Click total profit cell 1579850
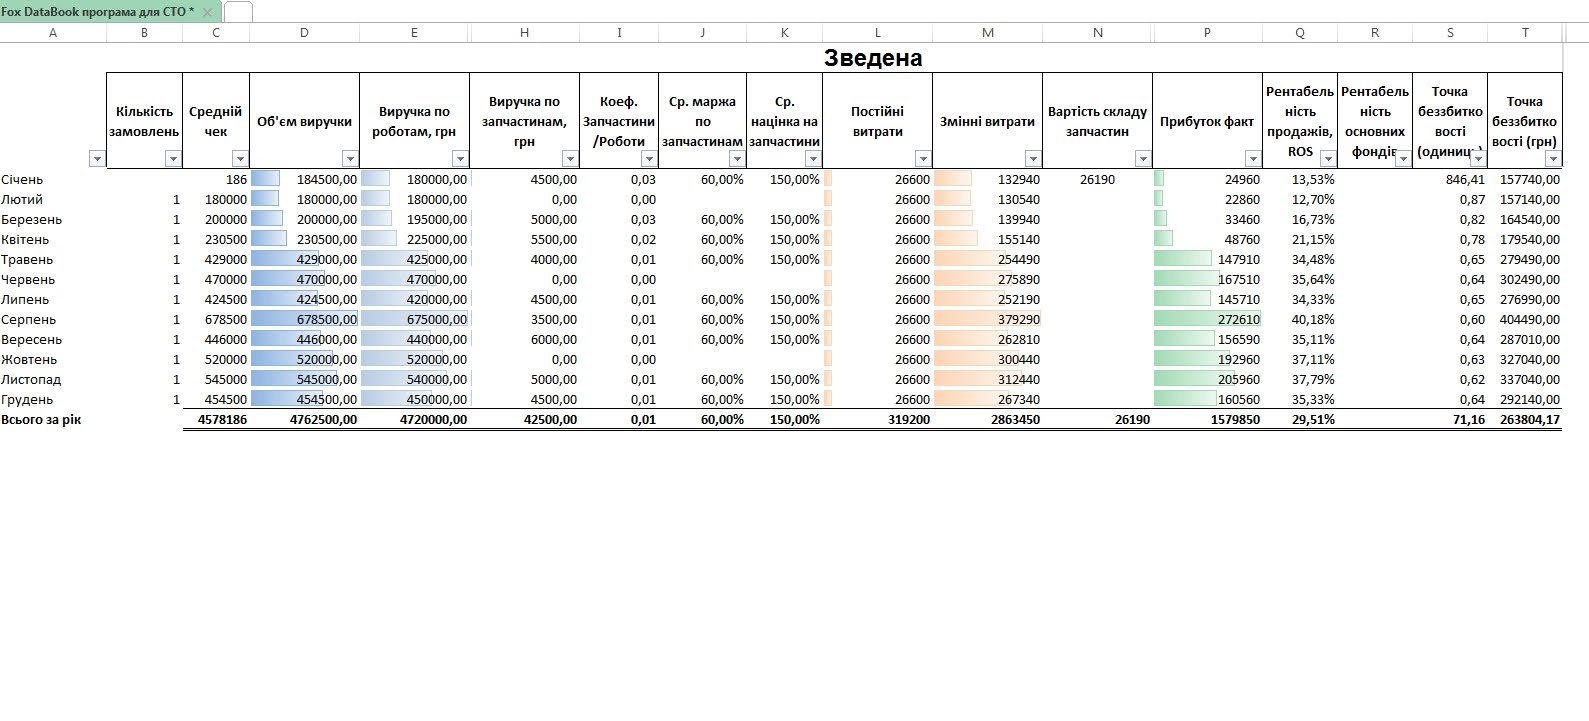This screenshot has height=721, width=1589. pyautogui.click(x=1207, y=420)
